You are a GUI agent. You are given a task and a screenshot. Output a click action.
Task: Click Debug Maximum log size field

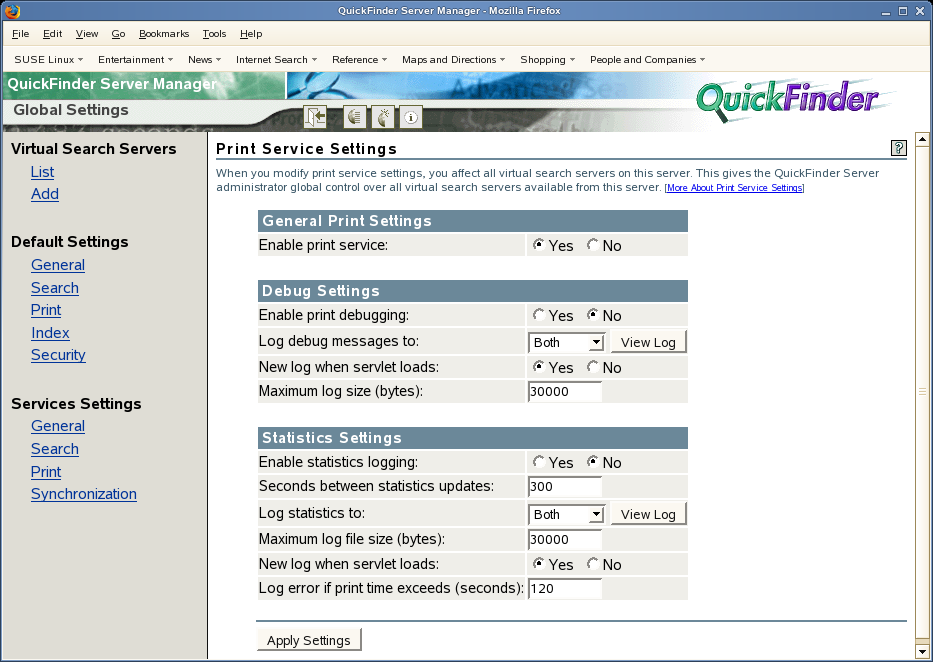pos(565,391)
